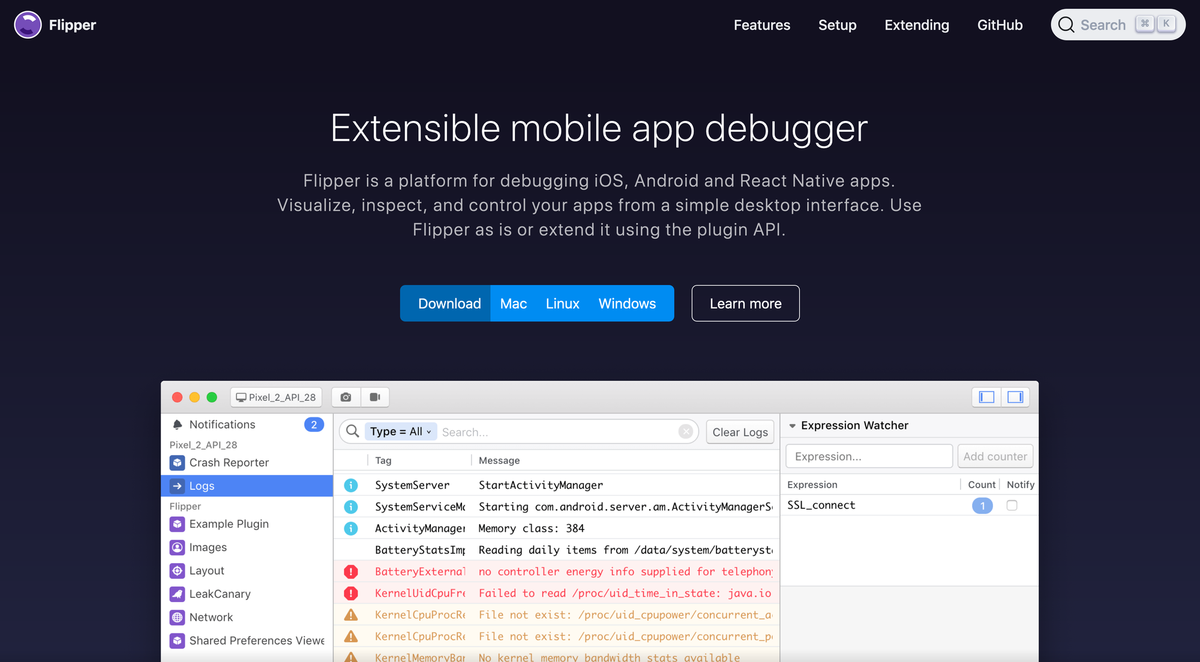Toggle the left sidebar layout icon
The width and height of the screenshot is (1200, 662).
coord(987,397)
